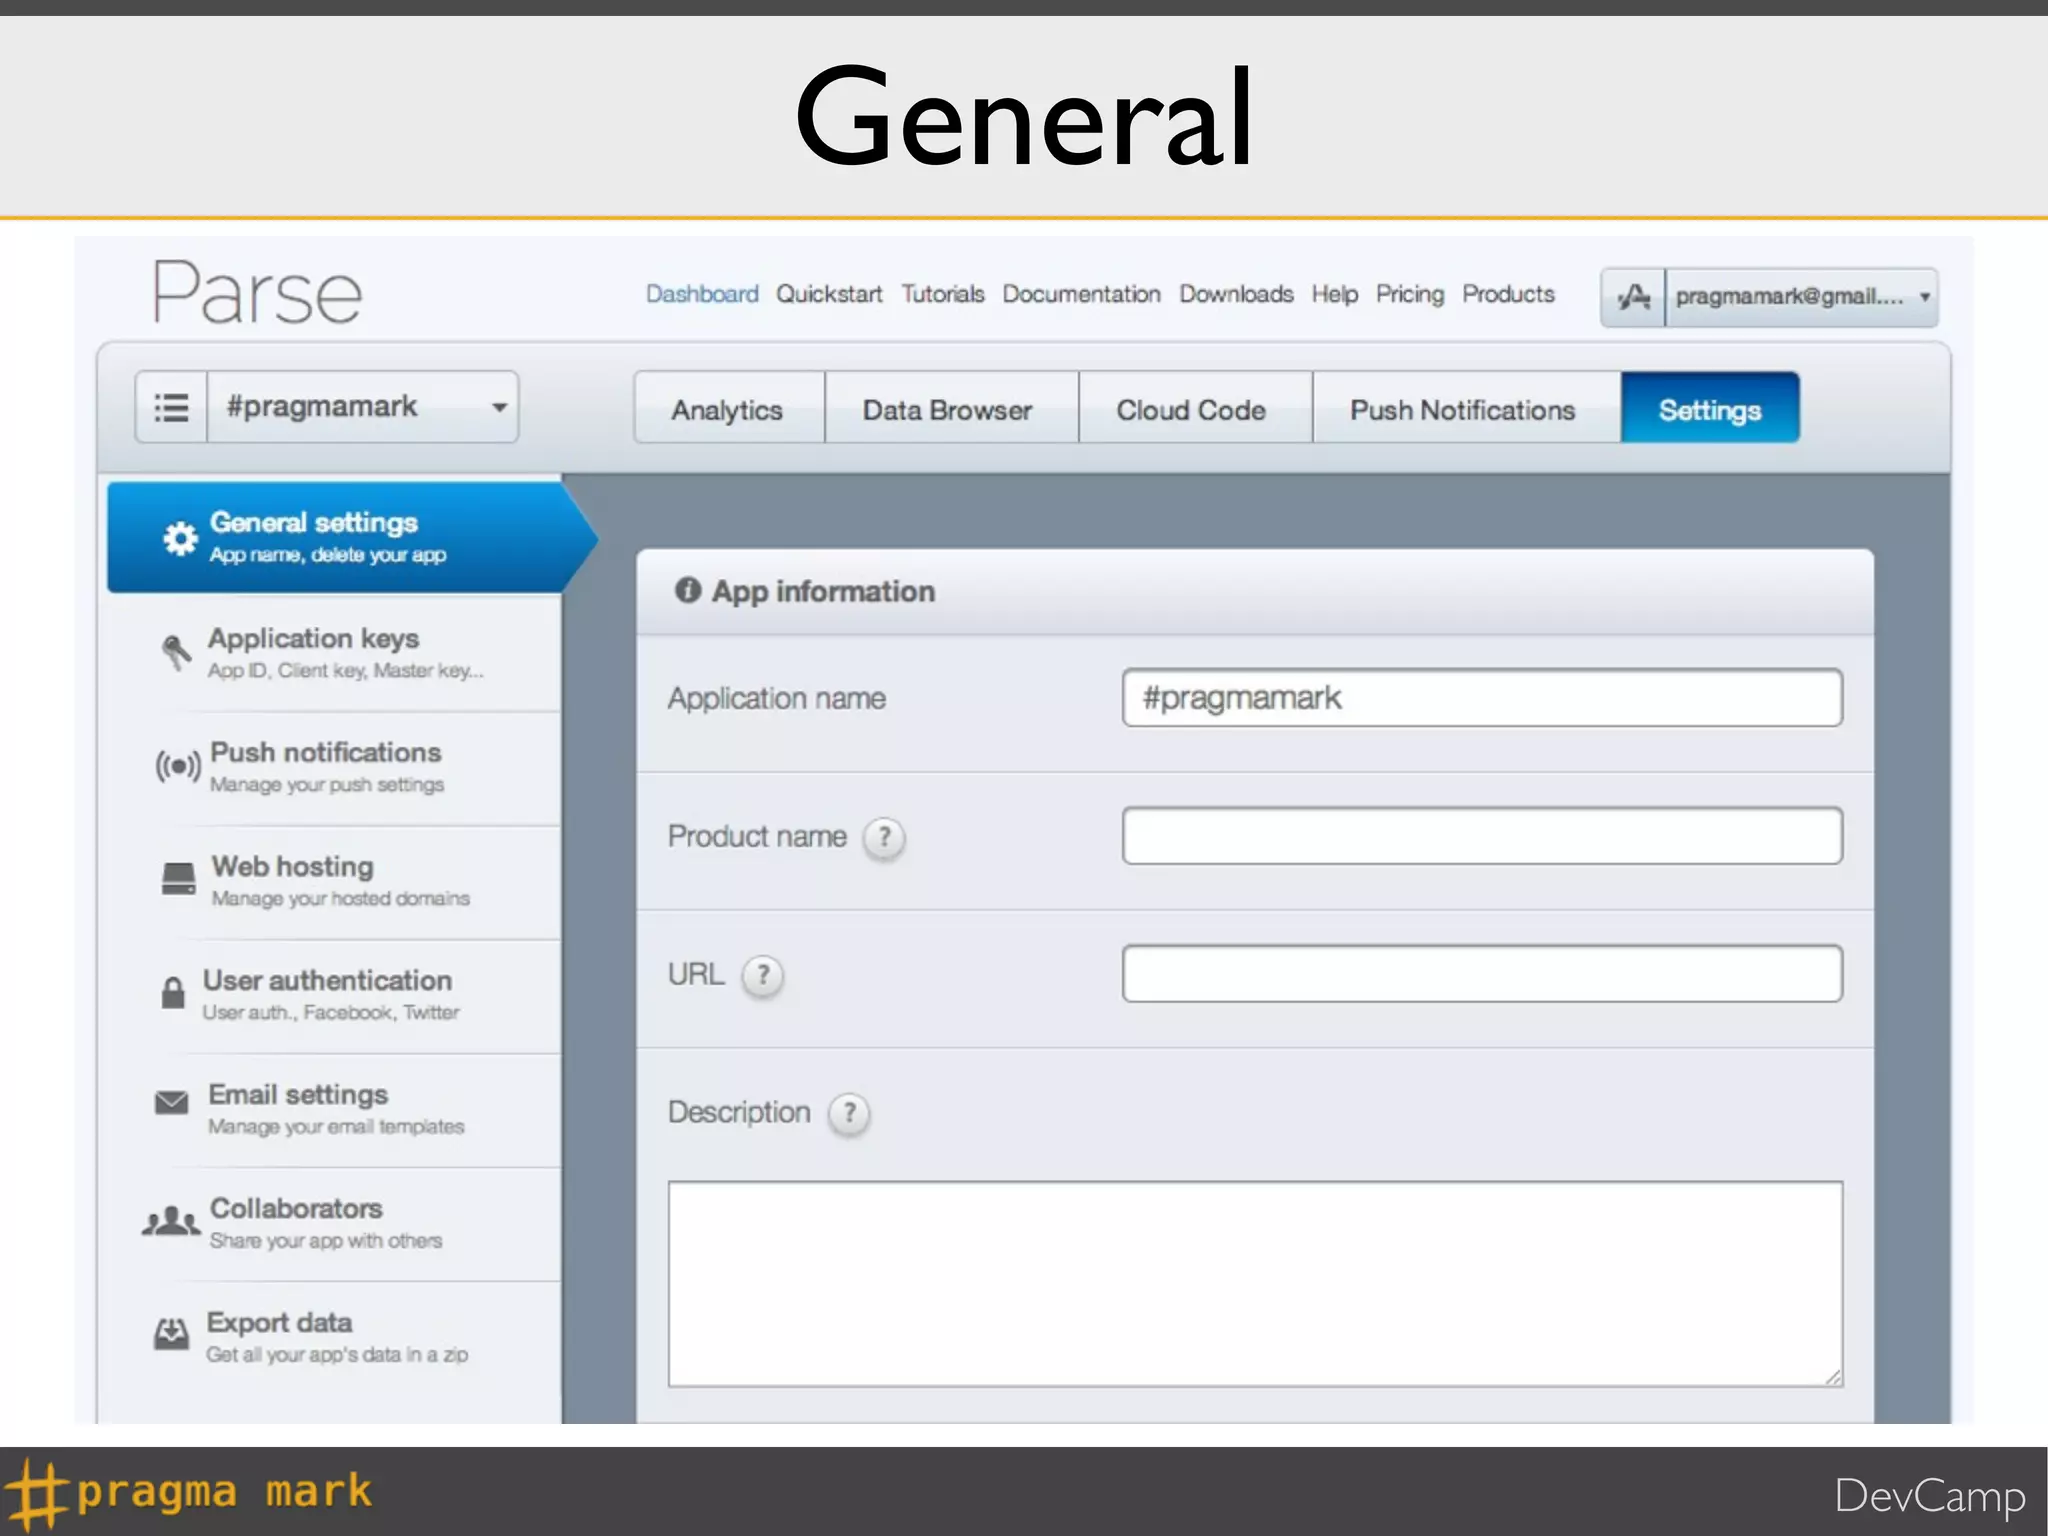
Task: Visit the Downloads link
Action: click(x=1237, y=294)
